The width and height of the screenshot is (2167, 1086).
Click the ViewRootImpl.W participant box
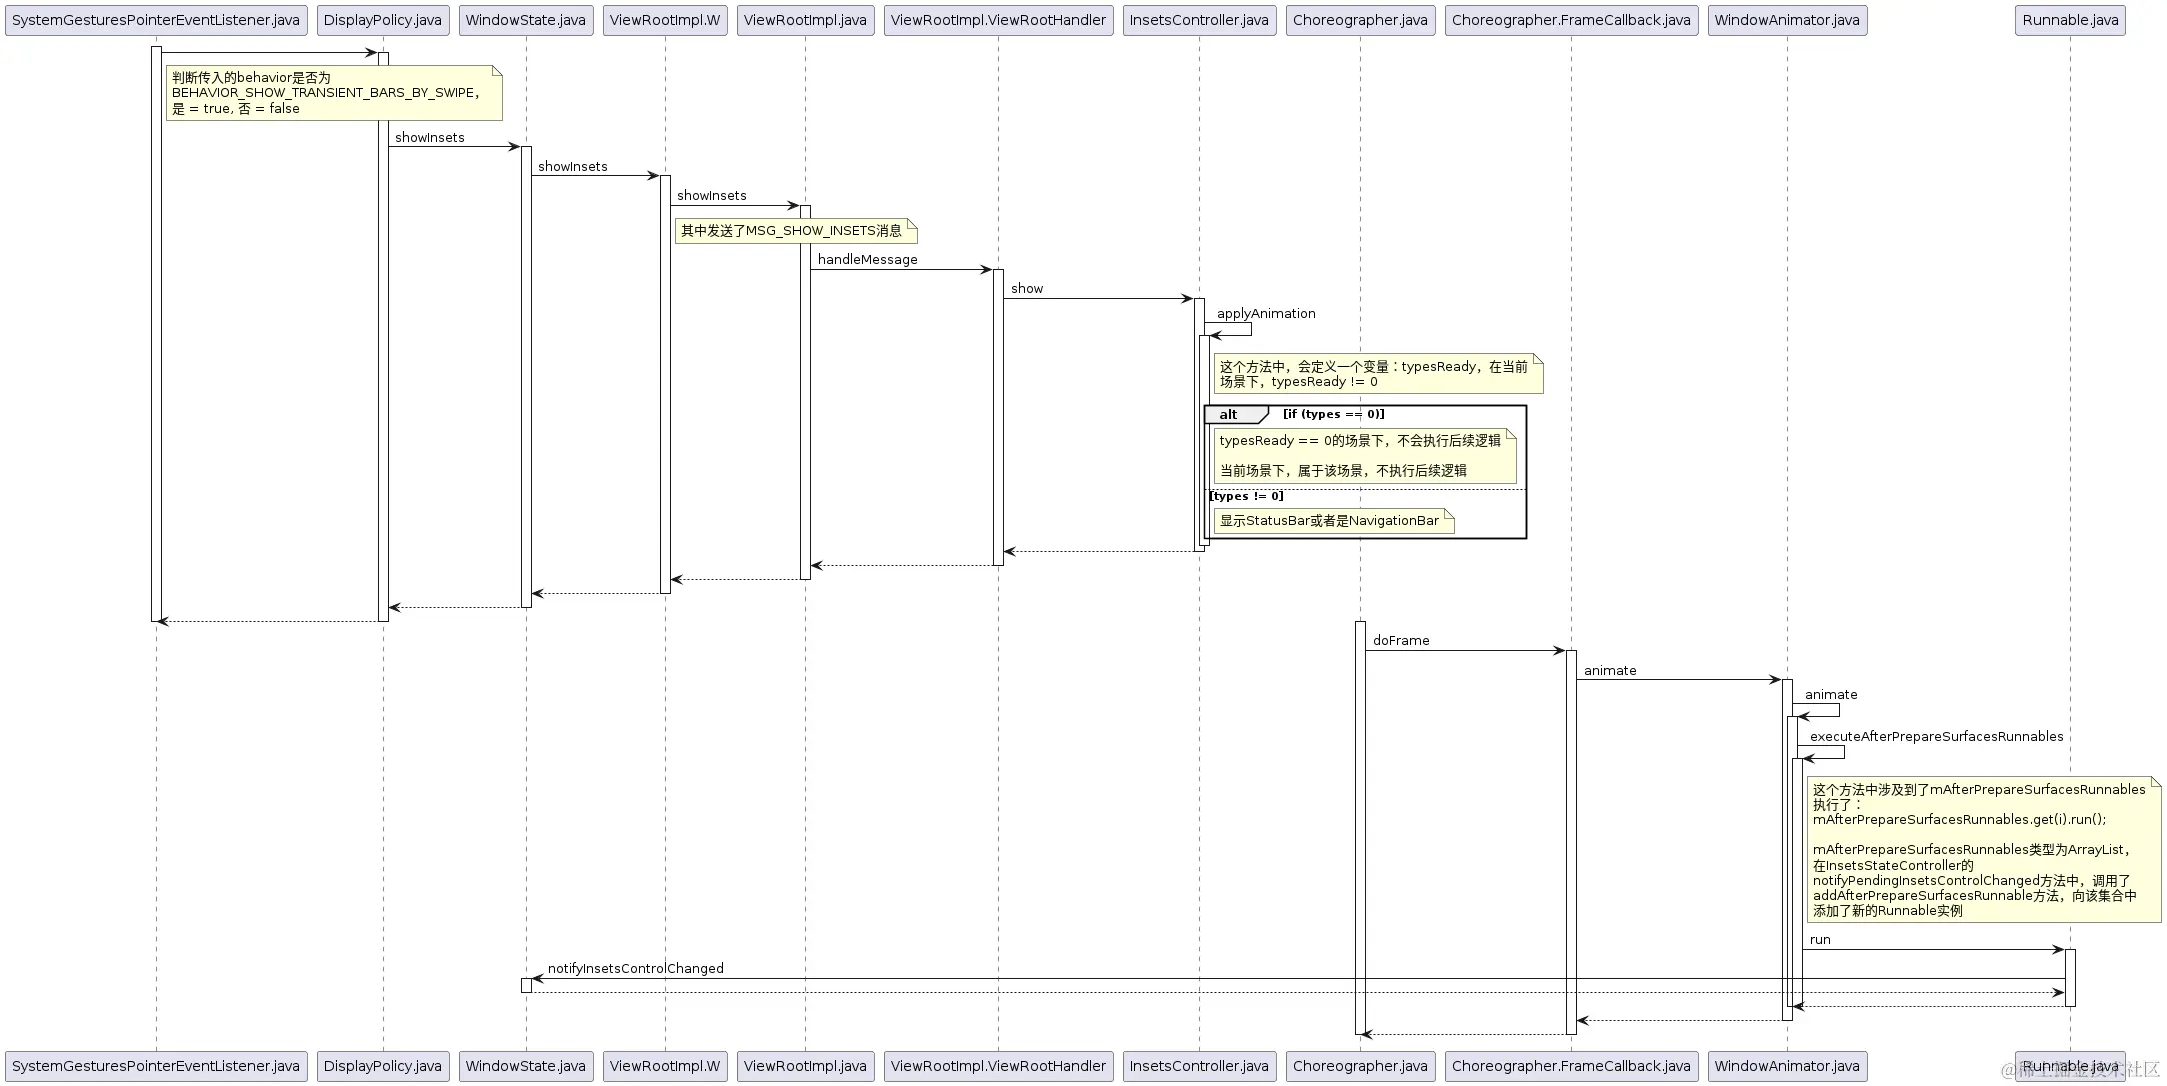point(664,19)
